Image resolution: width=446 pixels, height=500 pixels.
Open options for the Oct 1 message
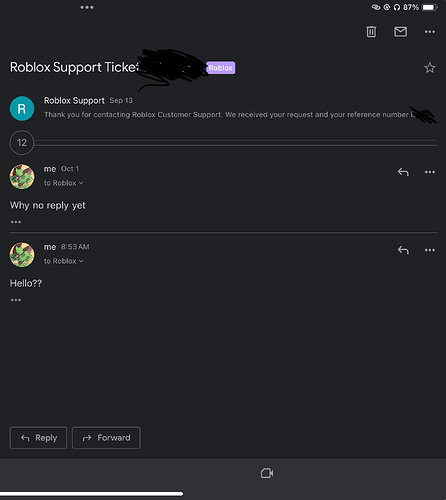(430, 172)
